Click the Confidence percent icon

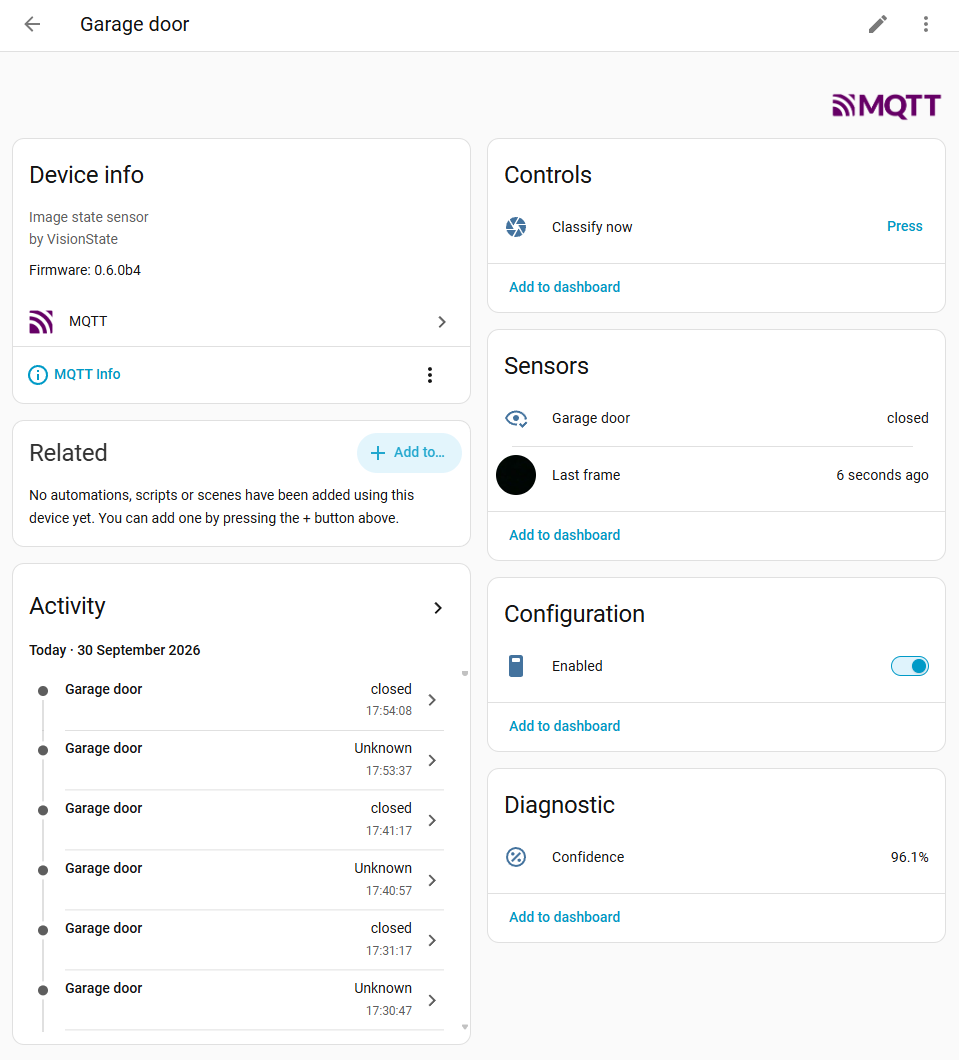[x=516, y=857]
